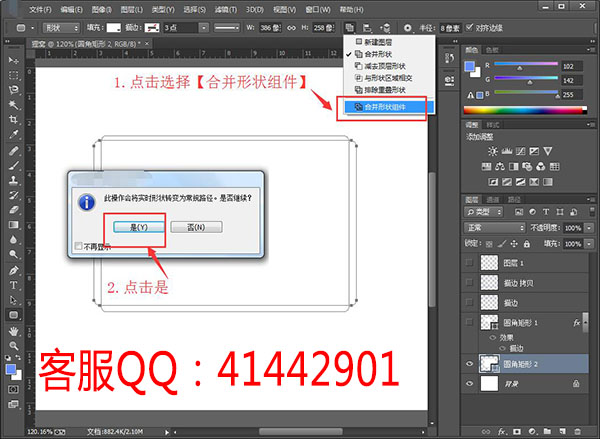
Task: Select the Magic Wand tool
Action: [x=13, y=104]
